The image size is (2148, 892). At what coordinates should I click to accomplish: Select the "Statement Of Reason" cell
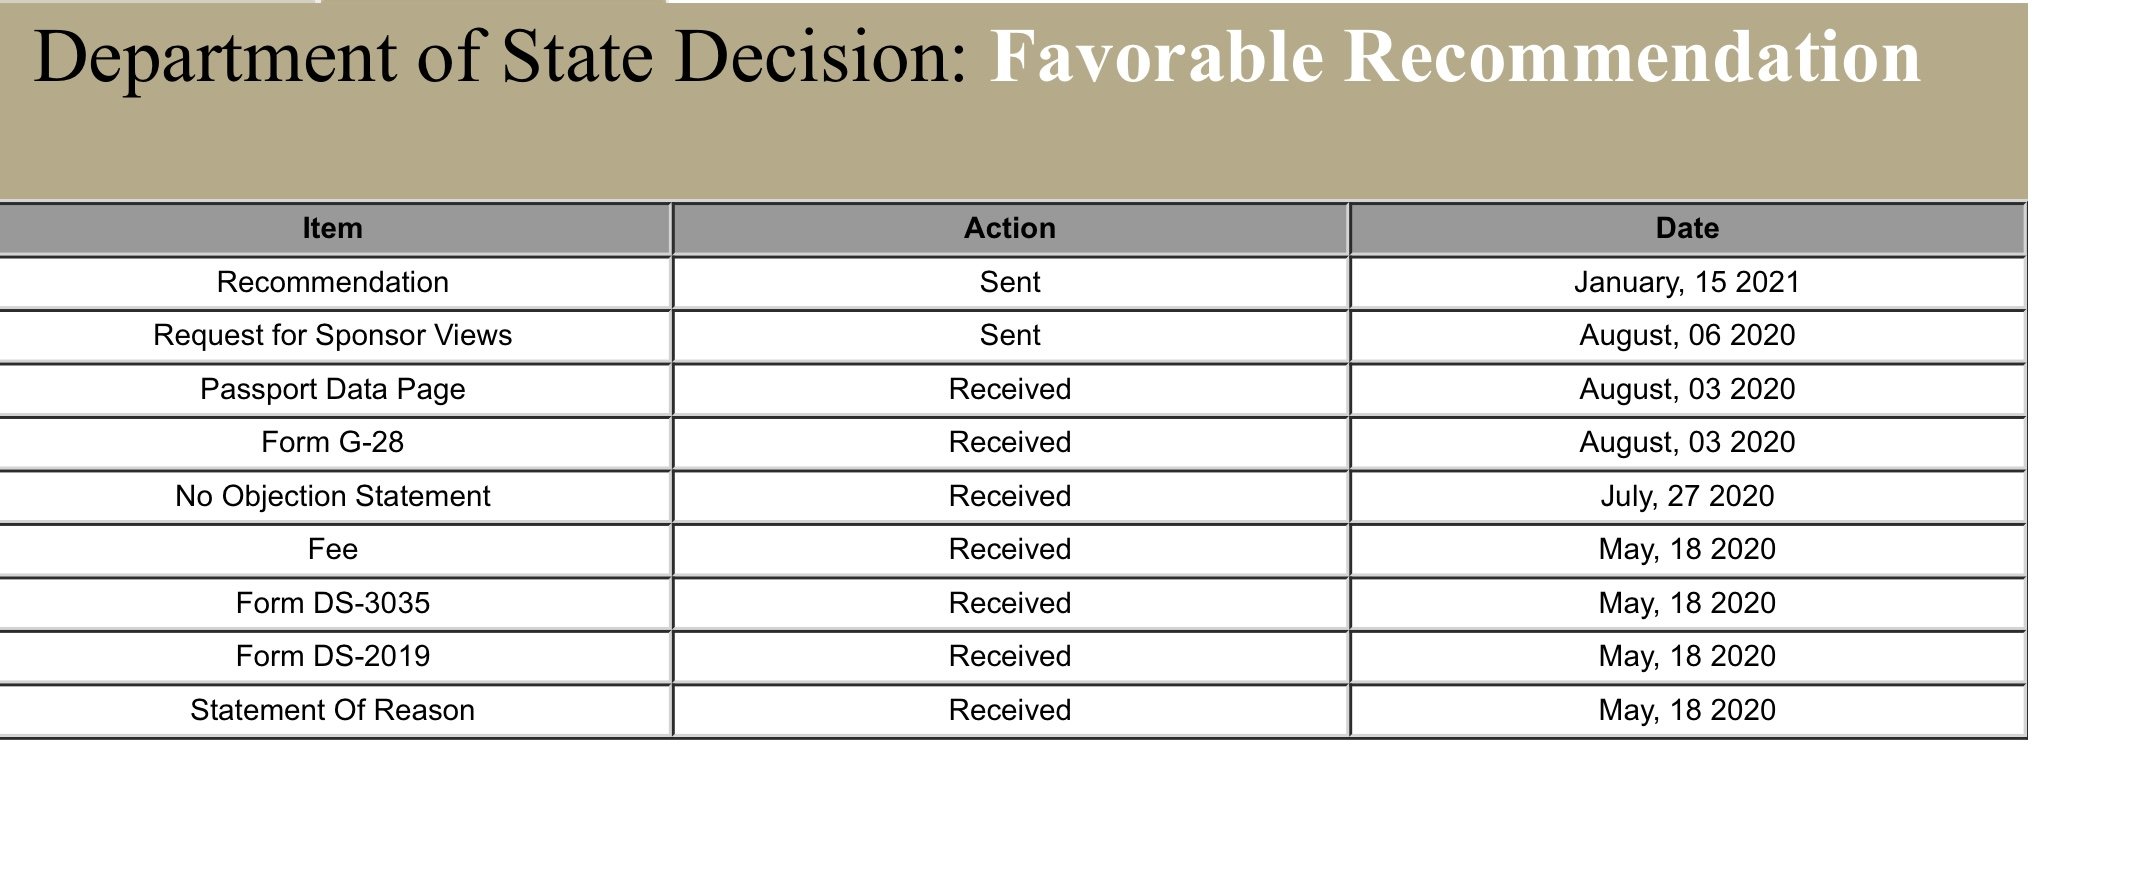click(332, 711)
